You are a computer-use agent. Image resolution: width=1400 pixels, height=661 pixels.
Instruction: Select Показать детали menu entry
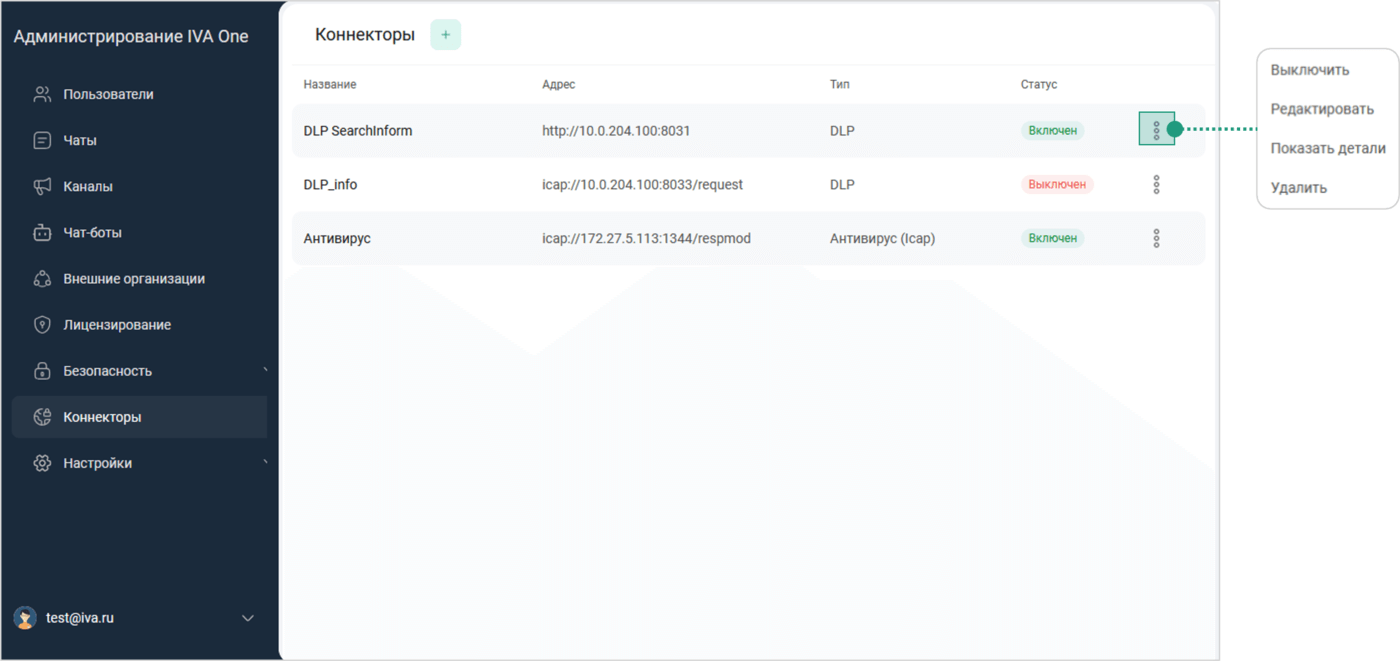coord(1327,148)
